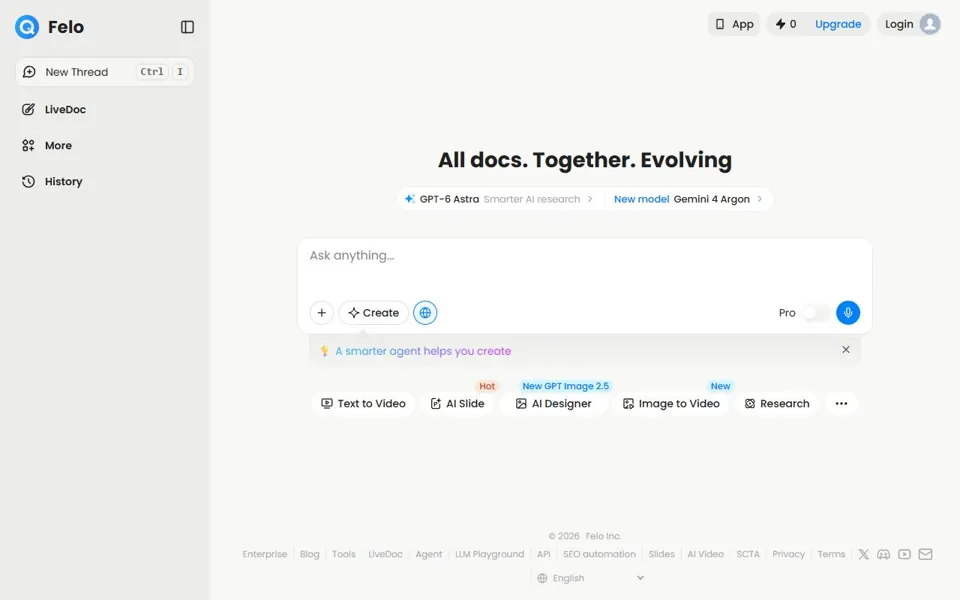
Task: Select AI Slide tool
Action: click(457, 403)
